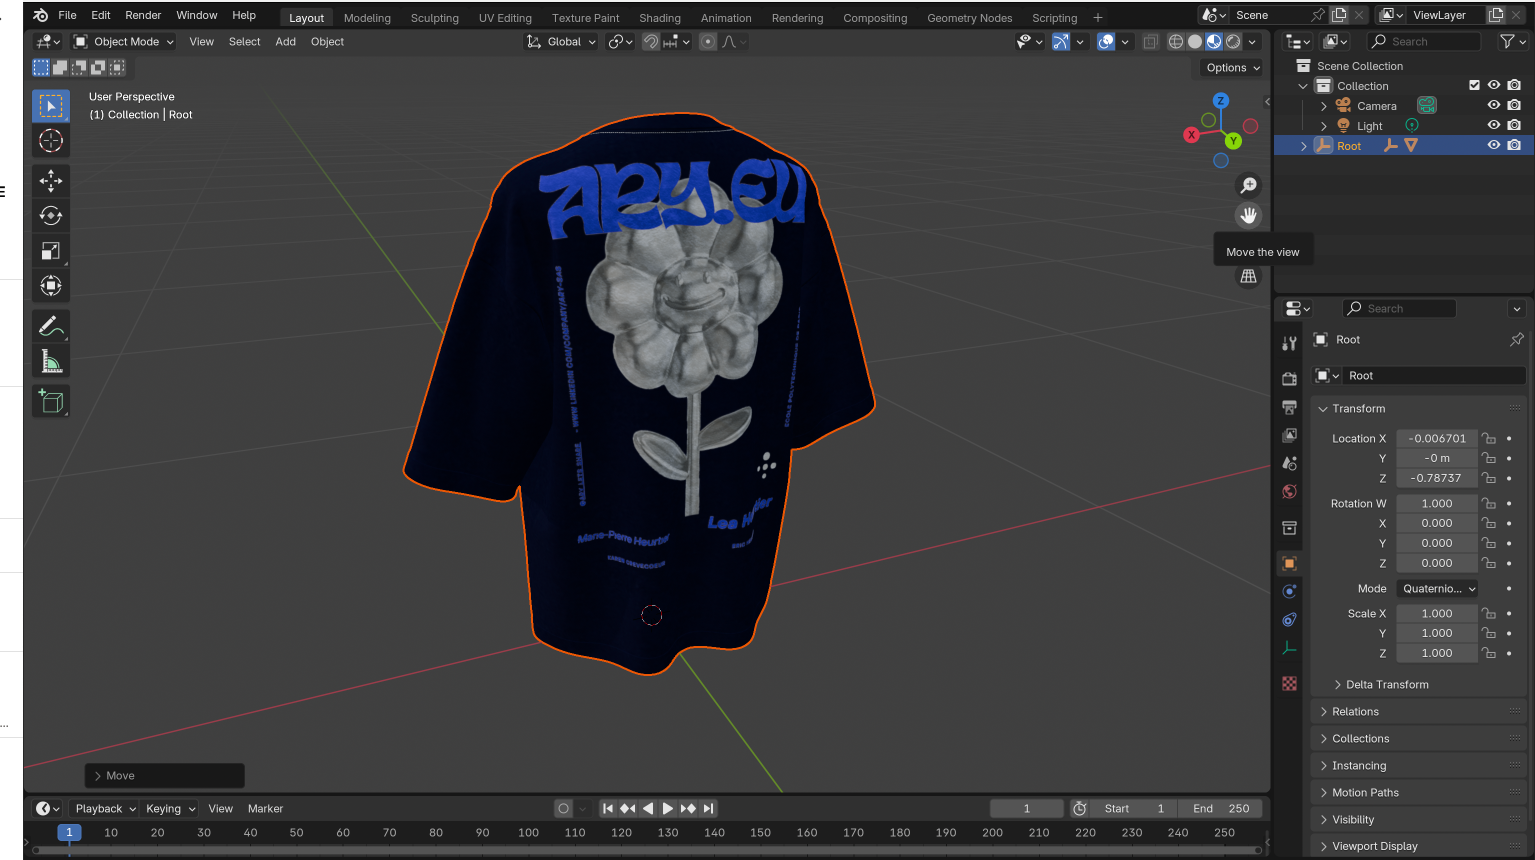The width and height of the screenshot is (1535, 860).
Task: Select the Measure ruler tool
Action: tap(51, 361)
